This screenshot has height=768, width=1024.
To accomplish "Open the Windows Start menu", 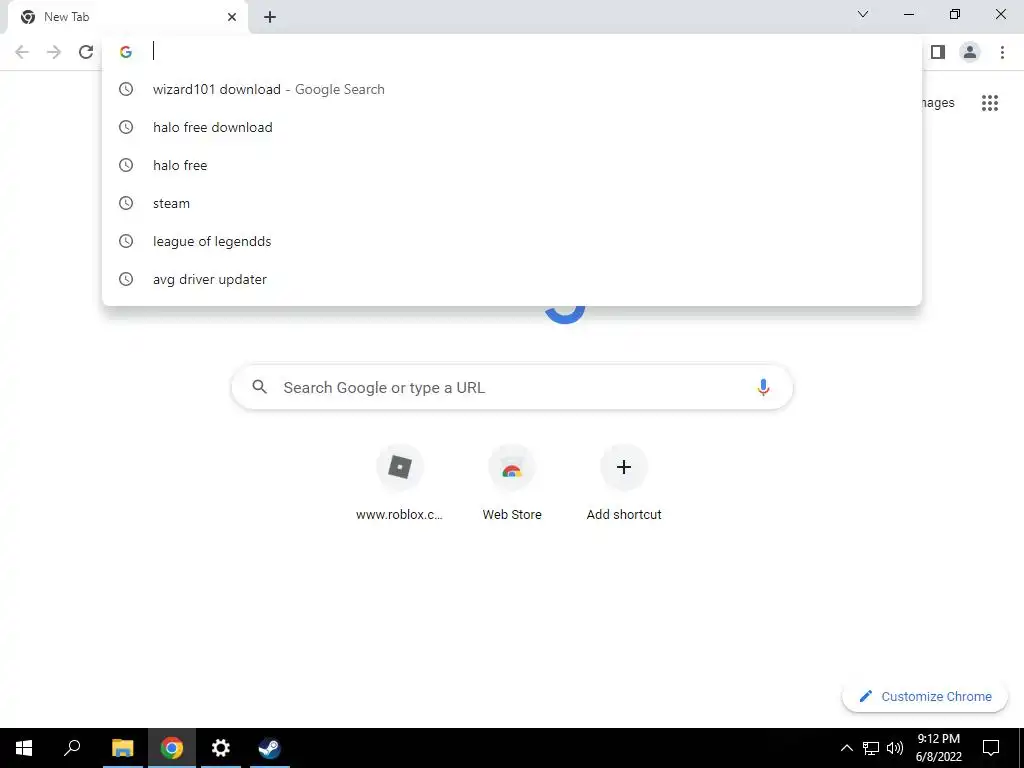I will (x=24, y=748).
